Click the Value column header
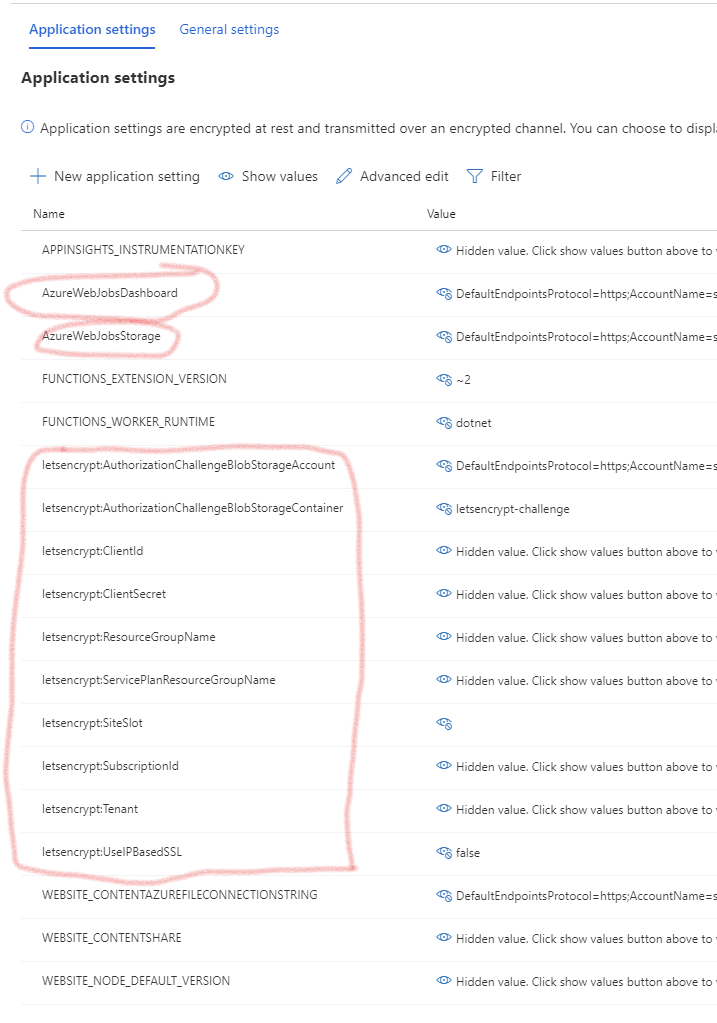The width and height of the screenshot is (717, 1023). coord(441,214)
